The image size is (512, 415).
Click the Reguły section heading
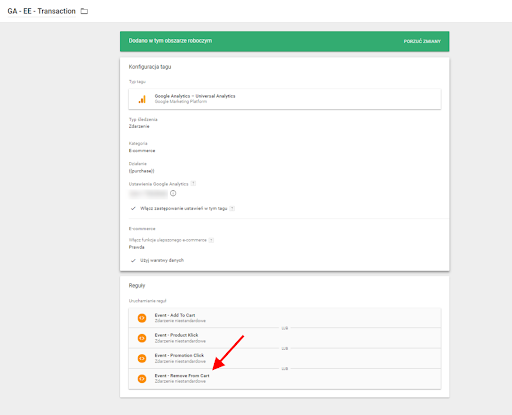point(137,286)
